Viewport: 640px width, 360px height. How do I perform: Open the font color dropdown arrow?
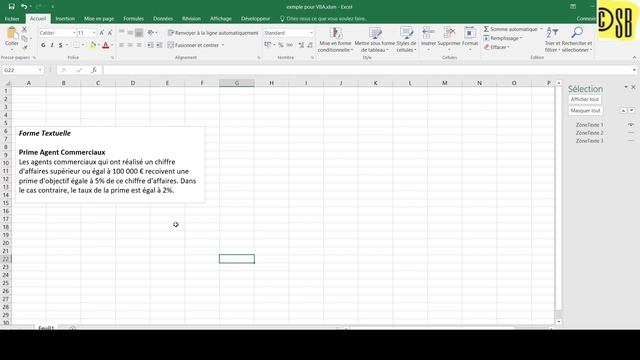pos(112,45)
